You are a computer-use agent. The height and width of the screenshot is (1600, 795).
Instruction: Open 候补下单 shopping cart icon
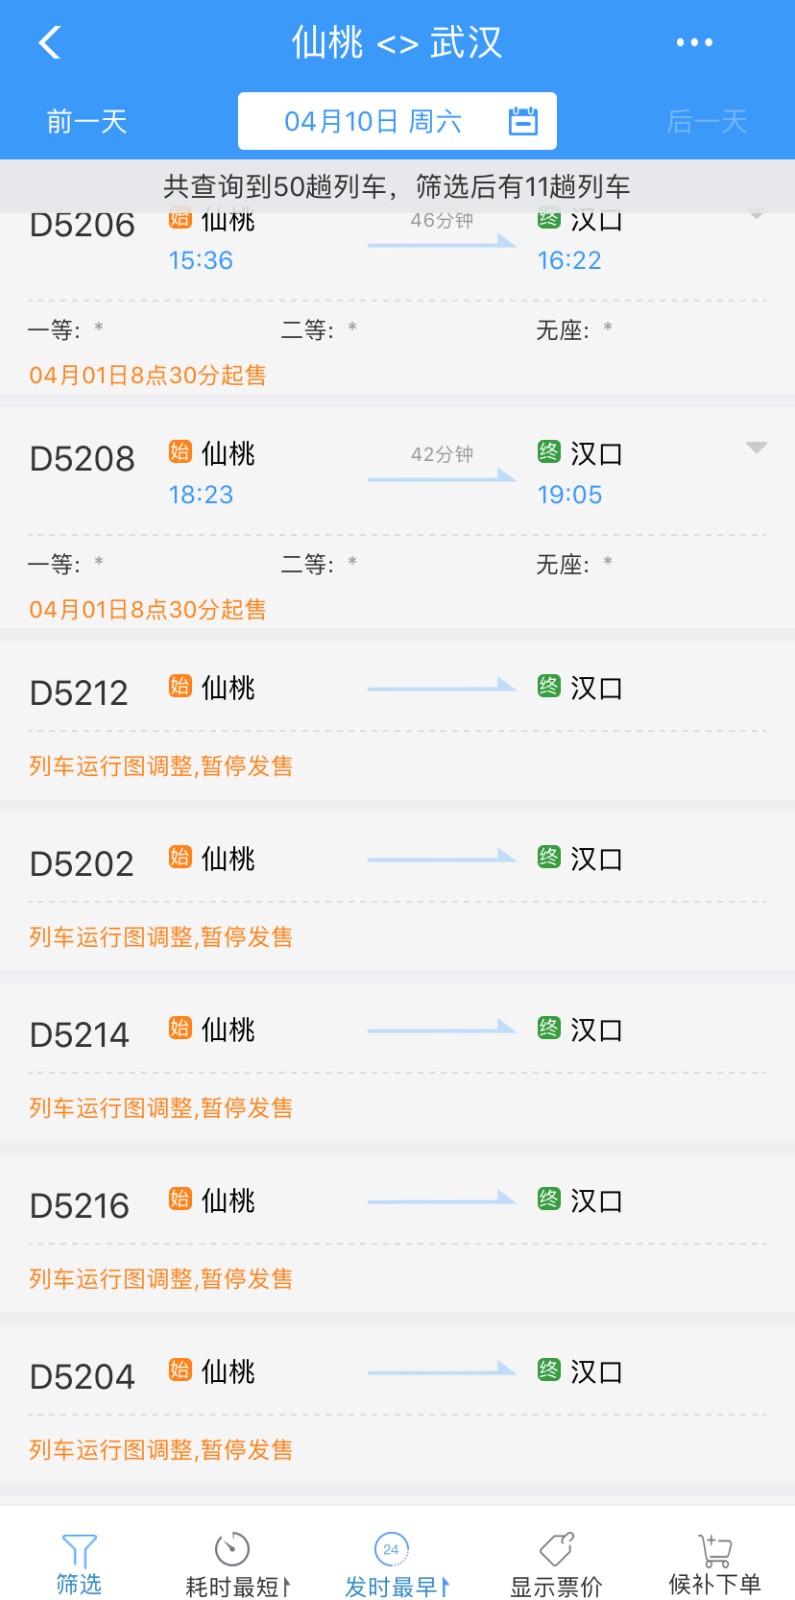pyautogui.click(x=714, y=1550)
